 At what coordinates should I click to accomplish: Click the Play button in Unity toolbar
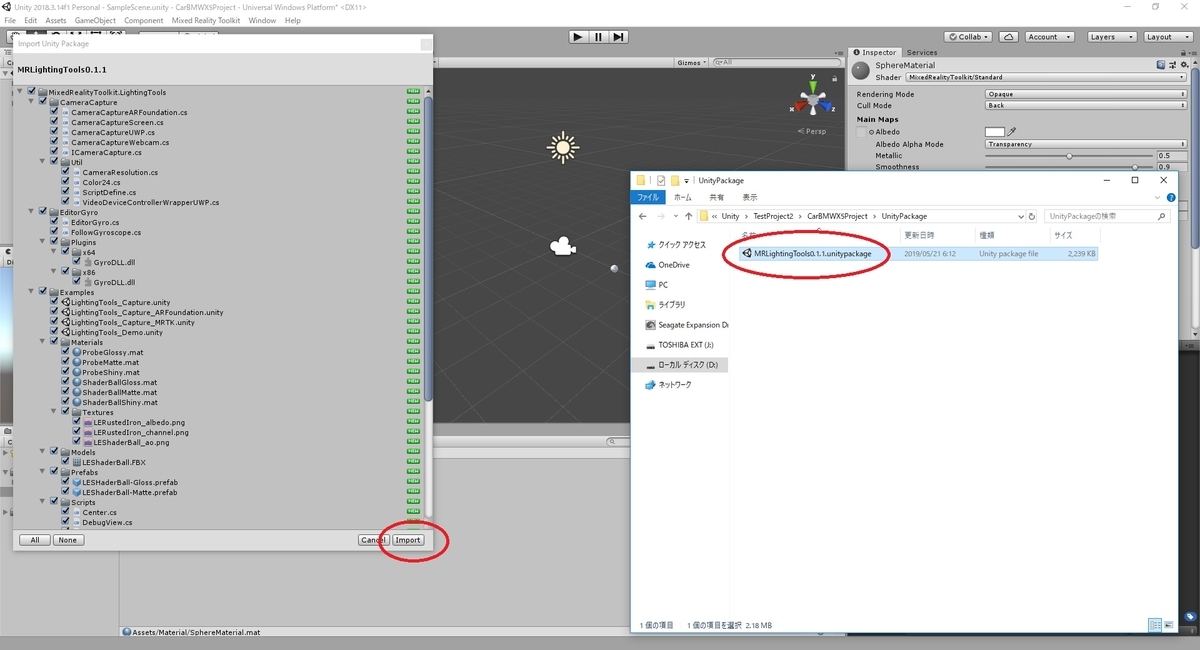click(x=578, y=37)
